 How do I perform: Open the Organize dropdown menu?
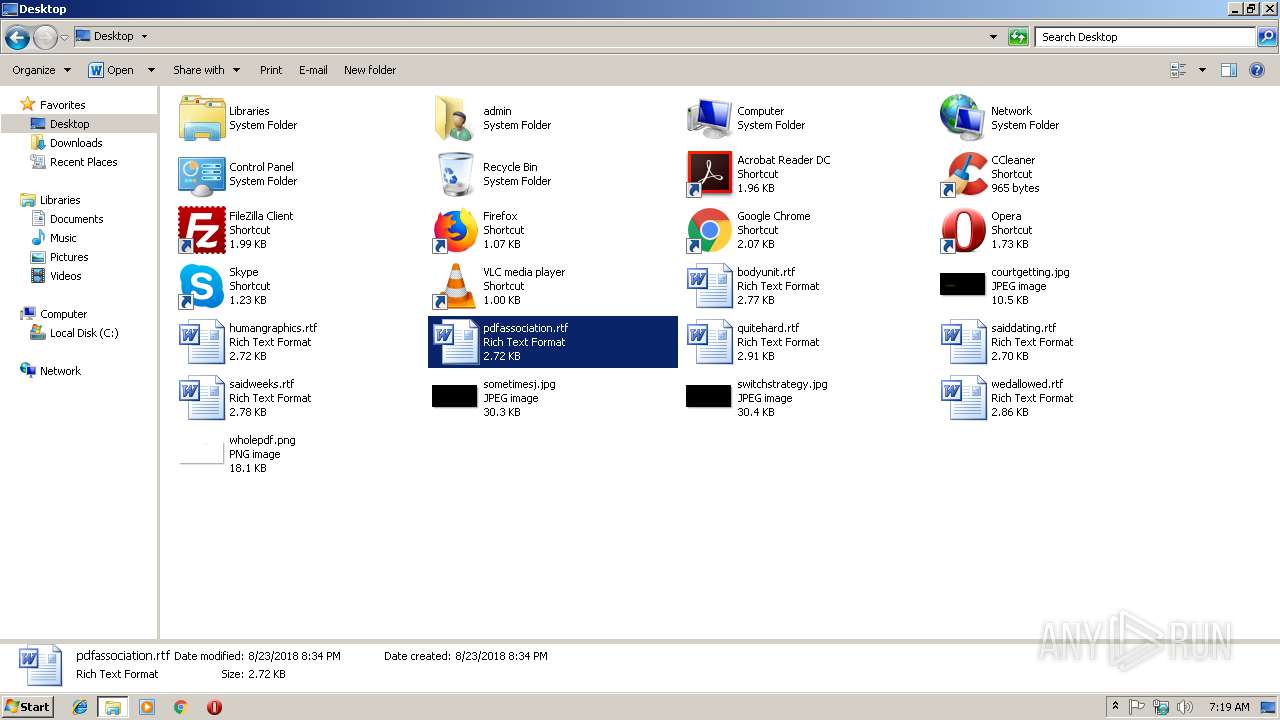(x=41, y=70)
